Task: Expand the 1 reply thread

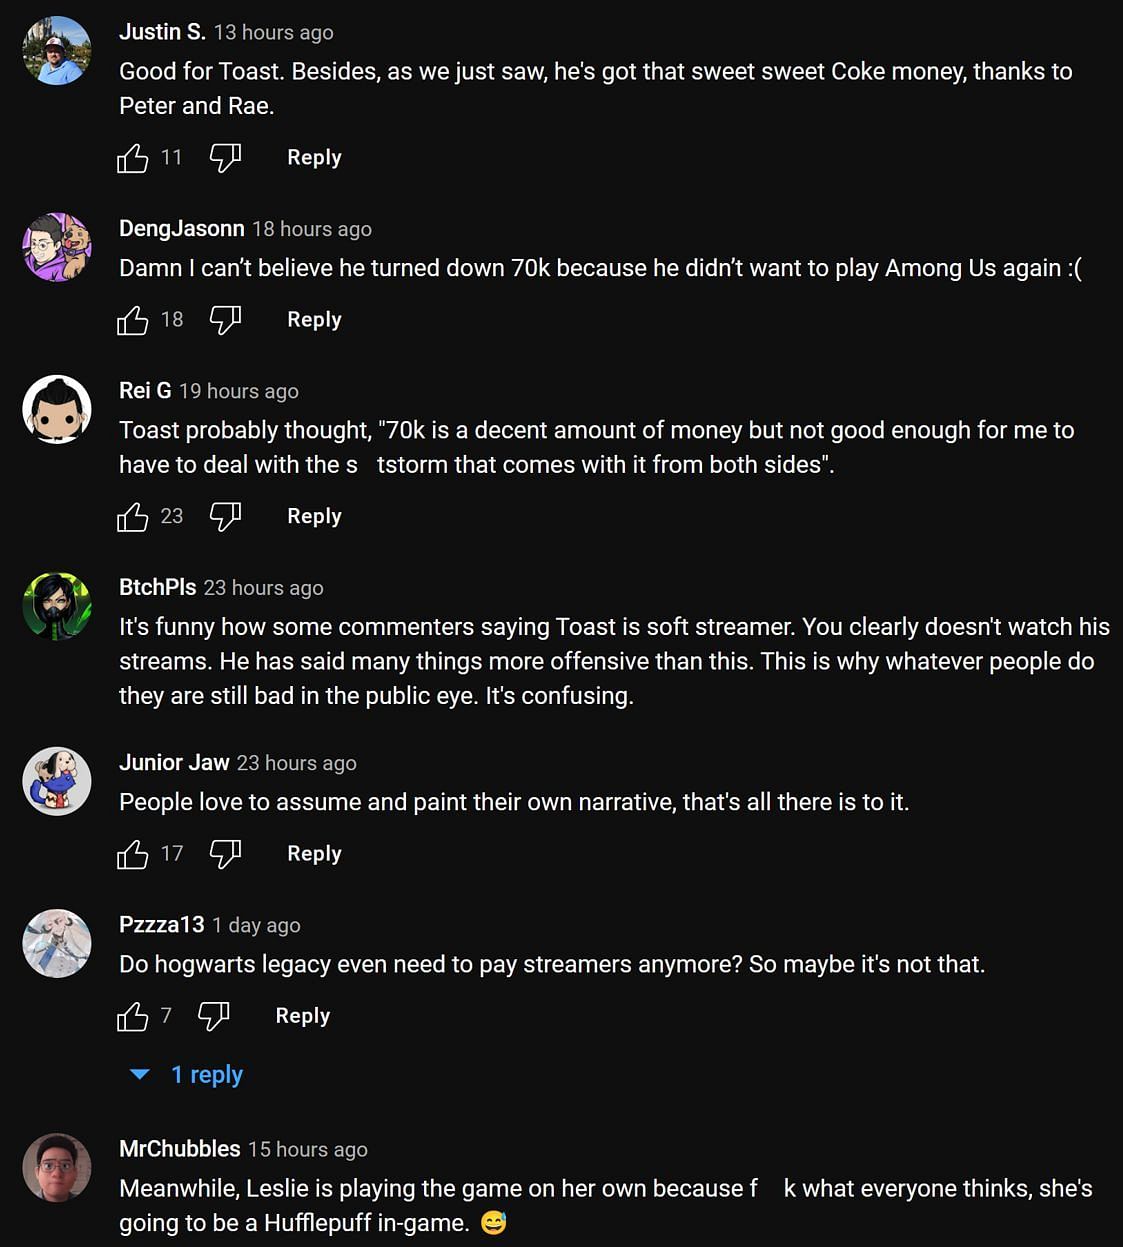Action: point(189,1075)
